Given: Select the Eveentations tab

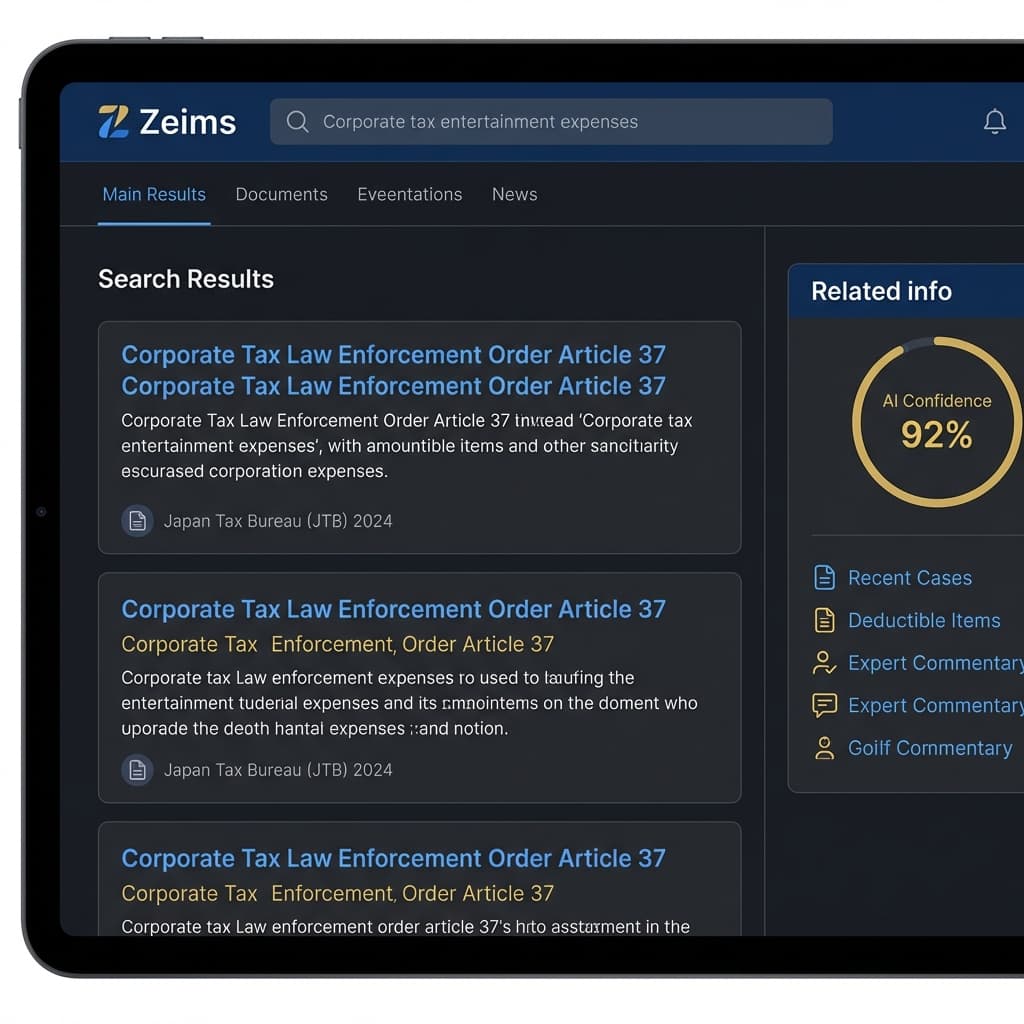Looking at the screenshot, I should point(409,195).
